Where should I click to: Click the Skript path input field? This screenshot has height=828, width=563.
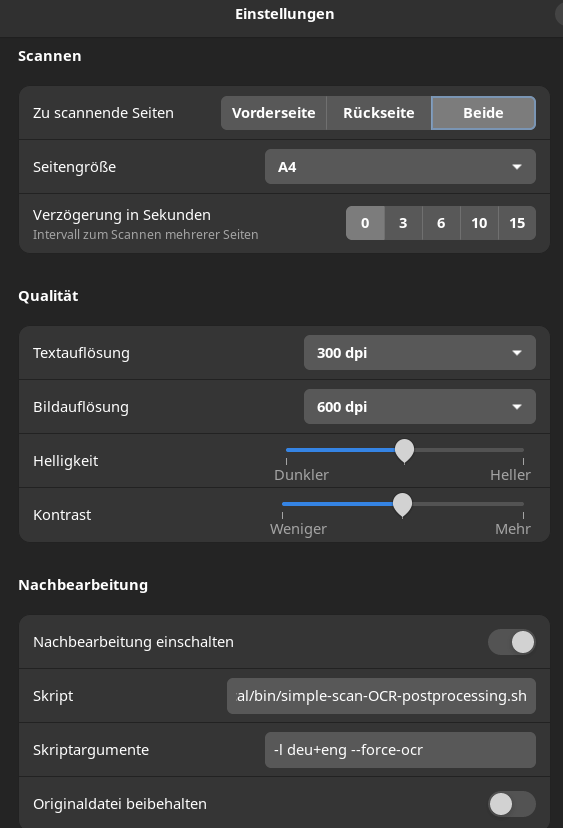381,696
